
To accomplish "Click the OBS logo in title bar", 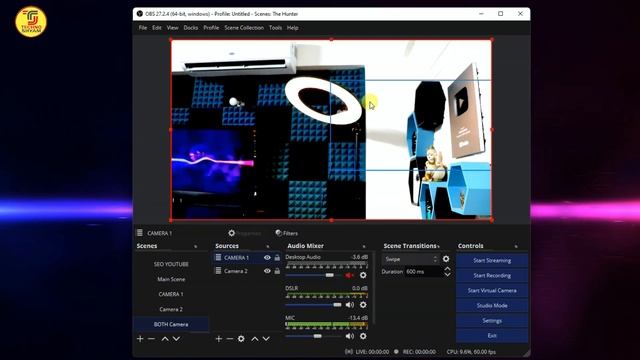I will pyautogui.click(x=140, y=14).
